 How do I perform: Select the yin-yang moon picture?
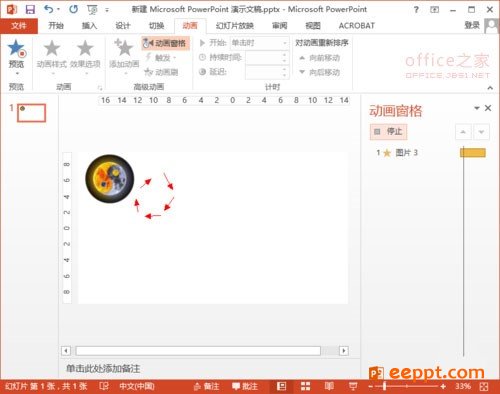point(110,179)
